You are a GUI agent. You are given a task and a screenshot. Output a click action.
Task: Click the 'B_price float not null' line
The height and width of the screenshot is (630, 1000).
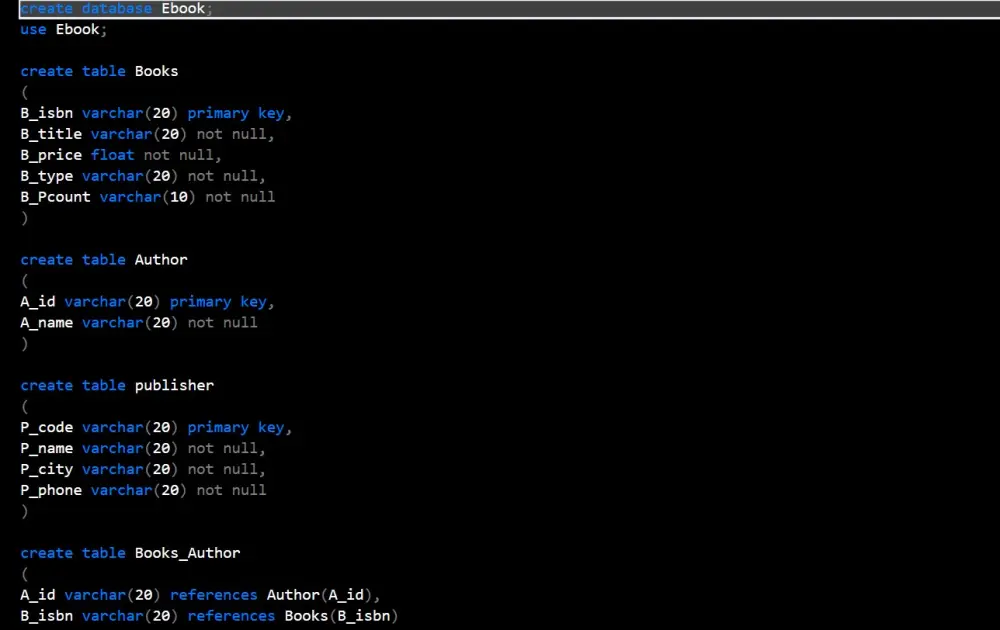[121, 156]
